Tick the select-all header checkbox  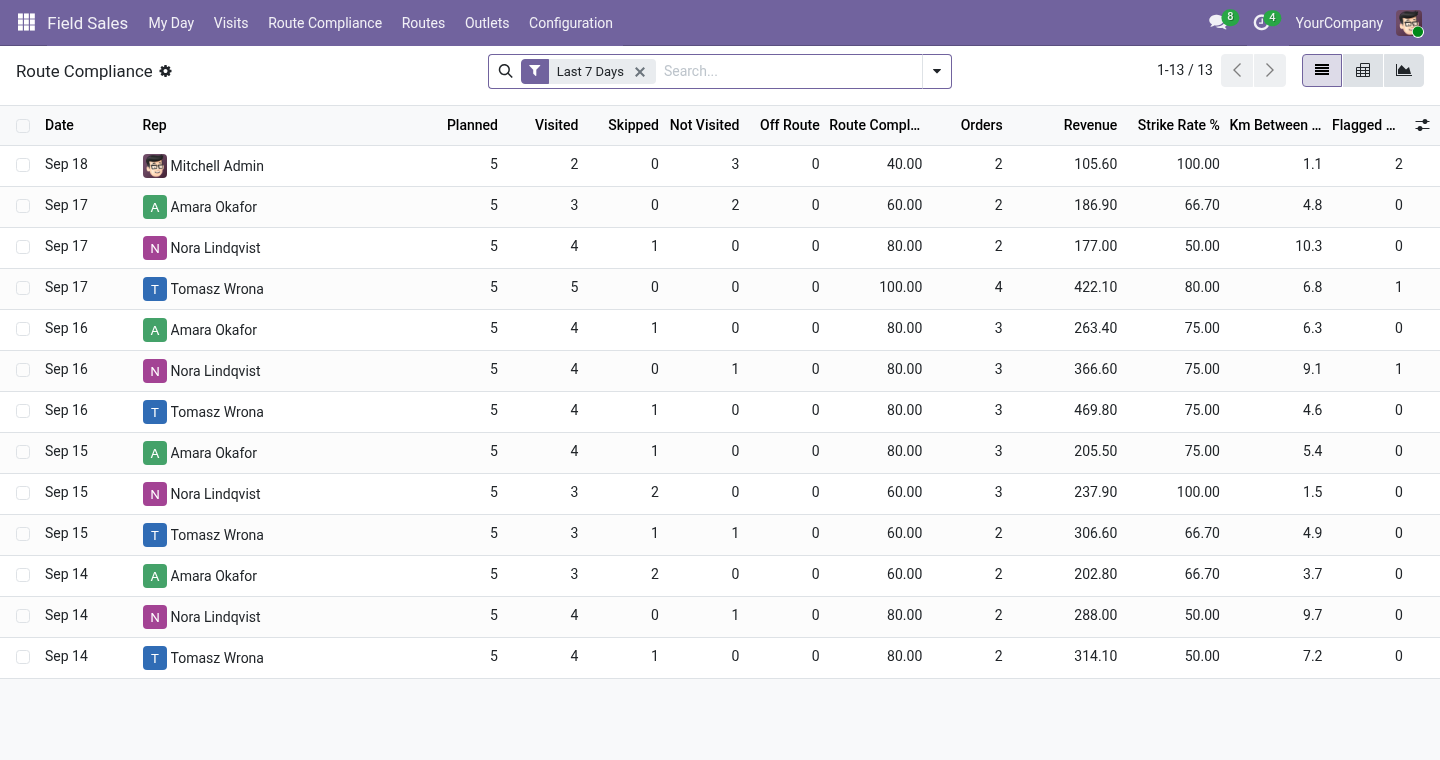23,126
